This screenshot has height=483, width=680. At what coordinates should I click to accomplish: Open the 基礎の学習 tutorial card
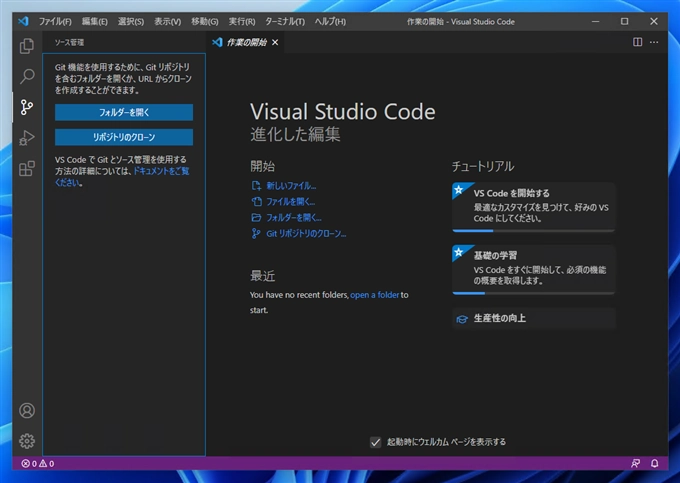pos(533,269)
